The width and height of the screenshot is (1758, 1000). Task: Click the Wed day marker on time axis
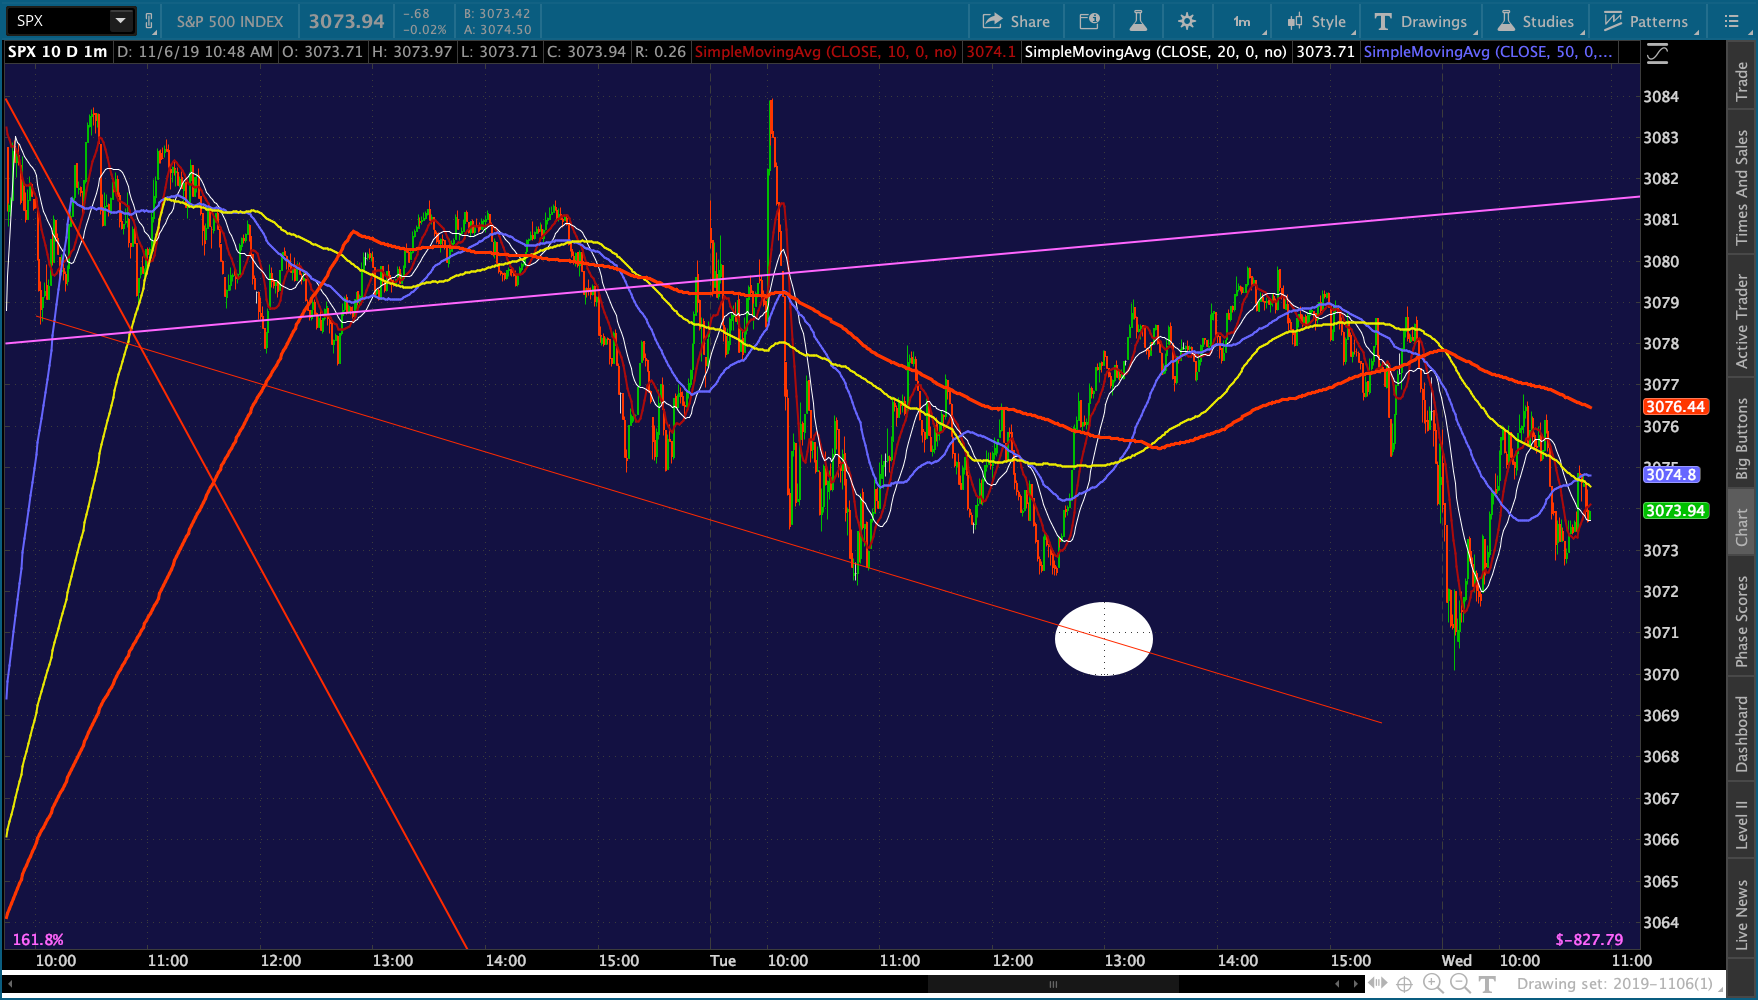point(1456,961)
